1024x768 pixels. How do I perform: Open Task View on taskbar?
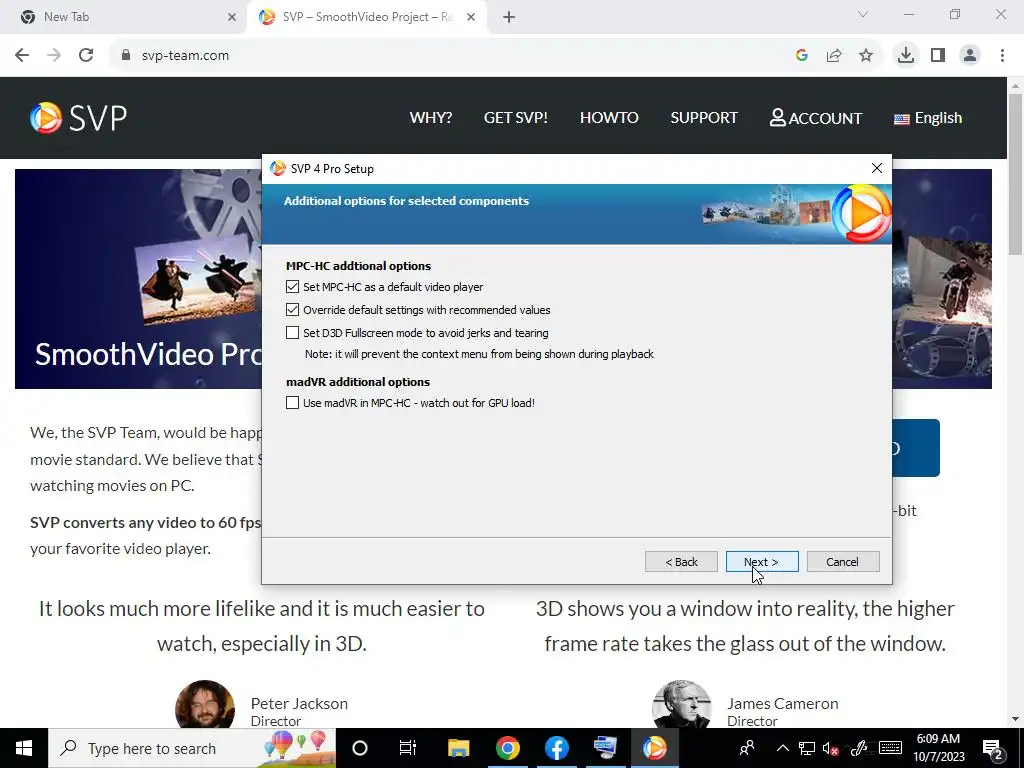(408, 748)
